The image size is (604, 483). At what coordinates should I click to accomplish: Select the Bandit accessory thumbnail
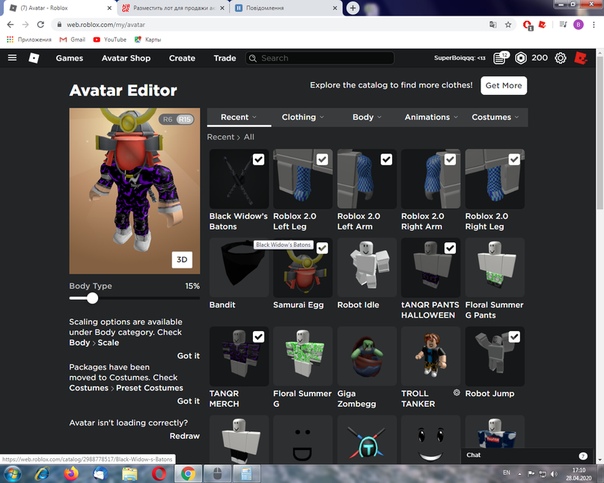click(239, 267)
